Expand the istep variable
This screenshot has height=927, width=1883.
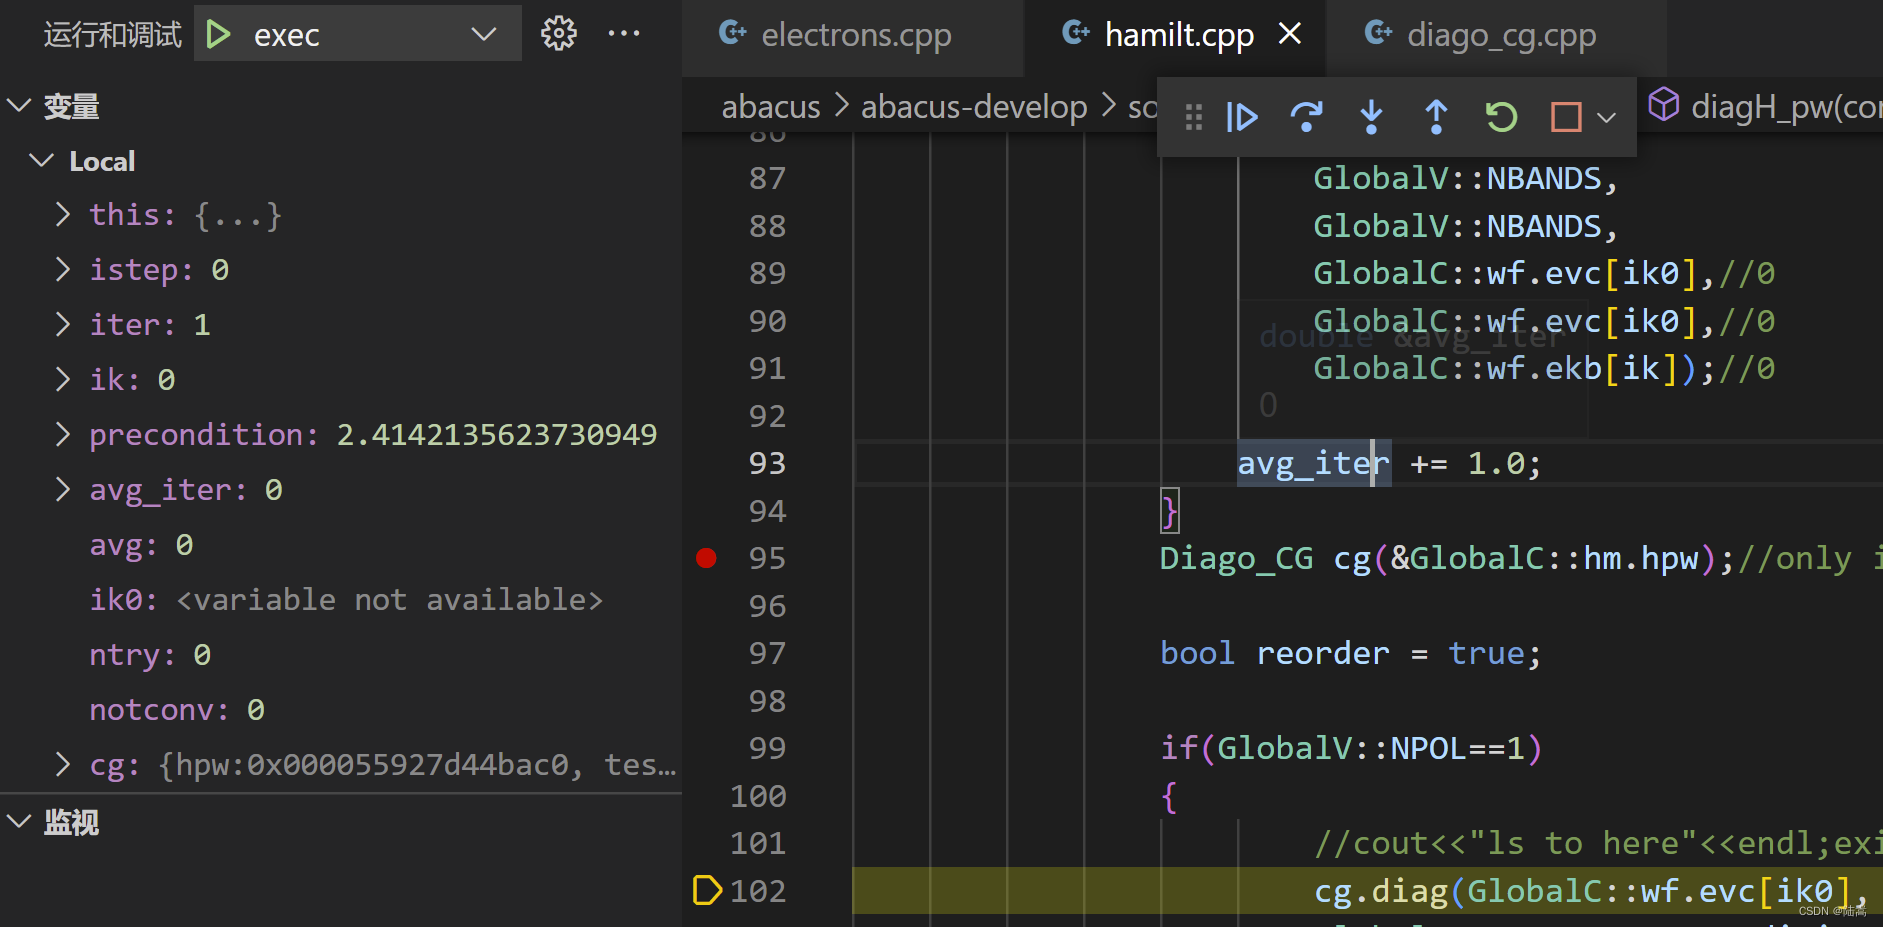tap(63, 269)
